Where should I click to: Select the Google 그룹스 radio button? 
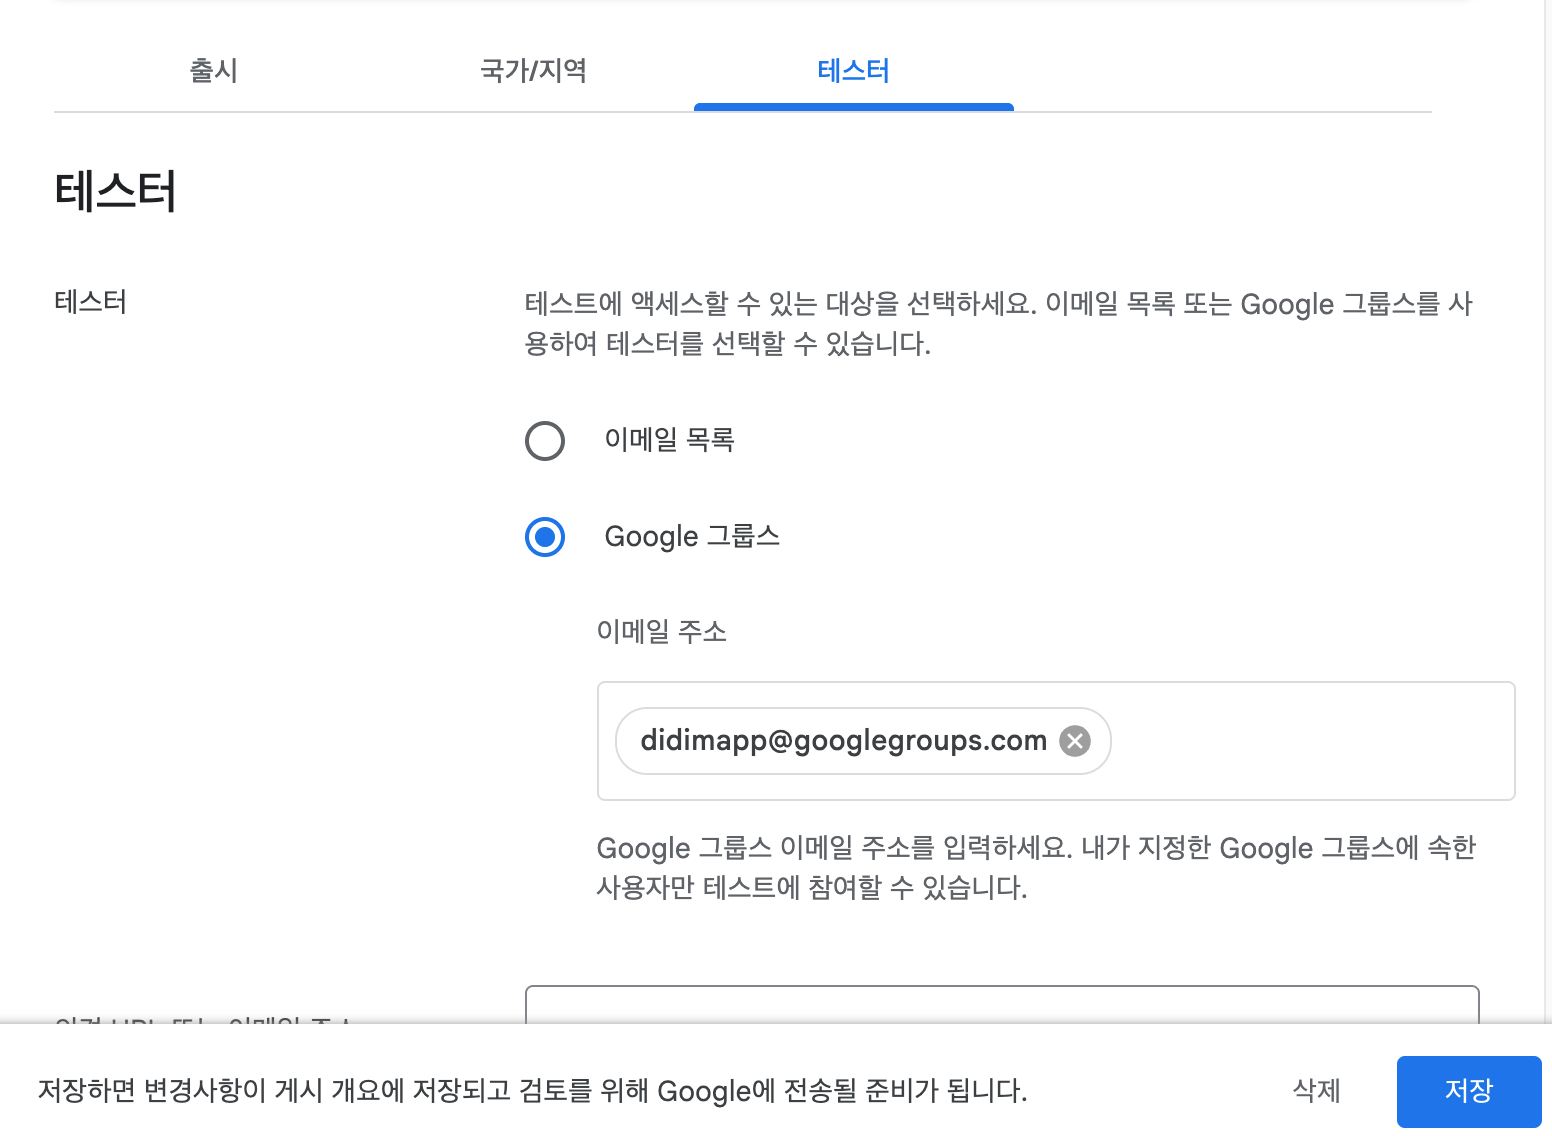(x=545, y=537)
